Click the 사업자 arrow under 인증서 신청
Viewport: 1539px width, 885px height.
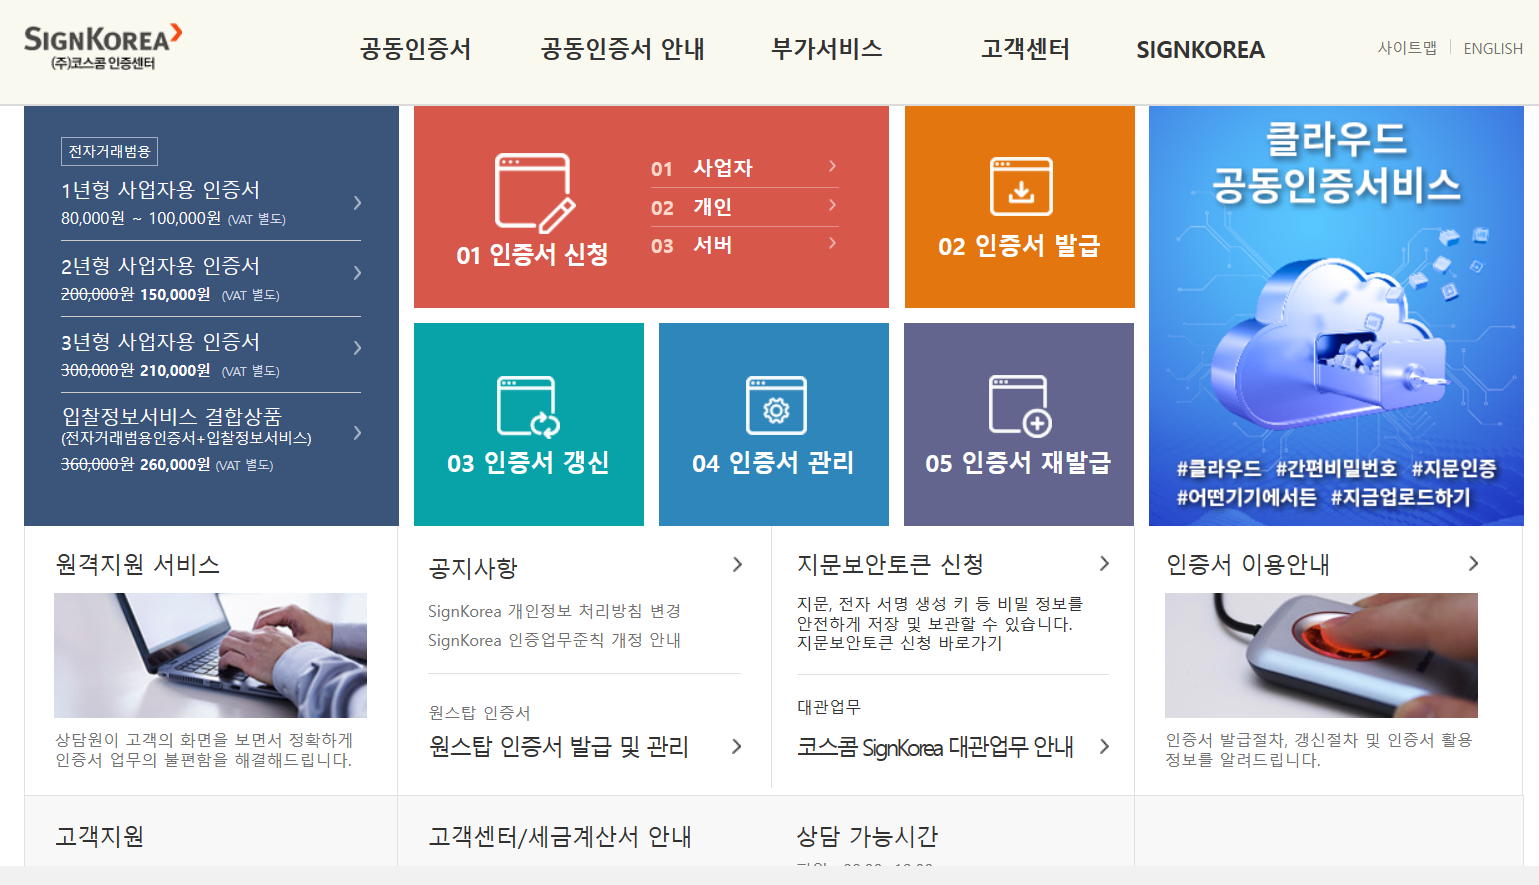point(831,168)
